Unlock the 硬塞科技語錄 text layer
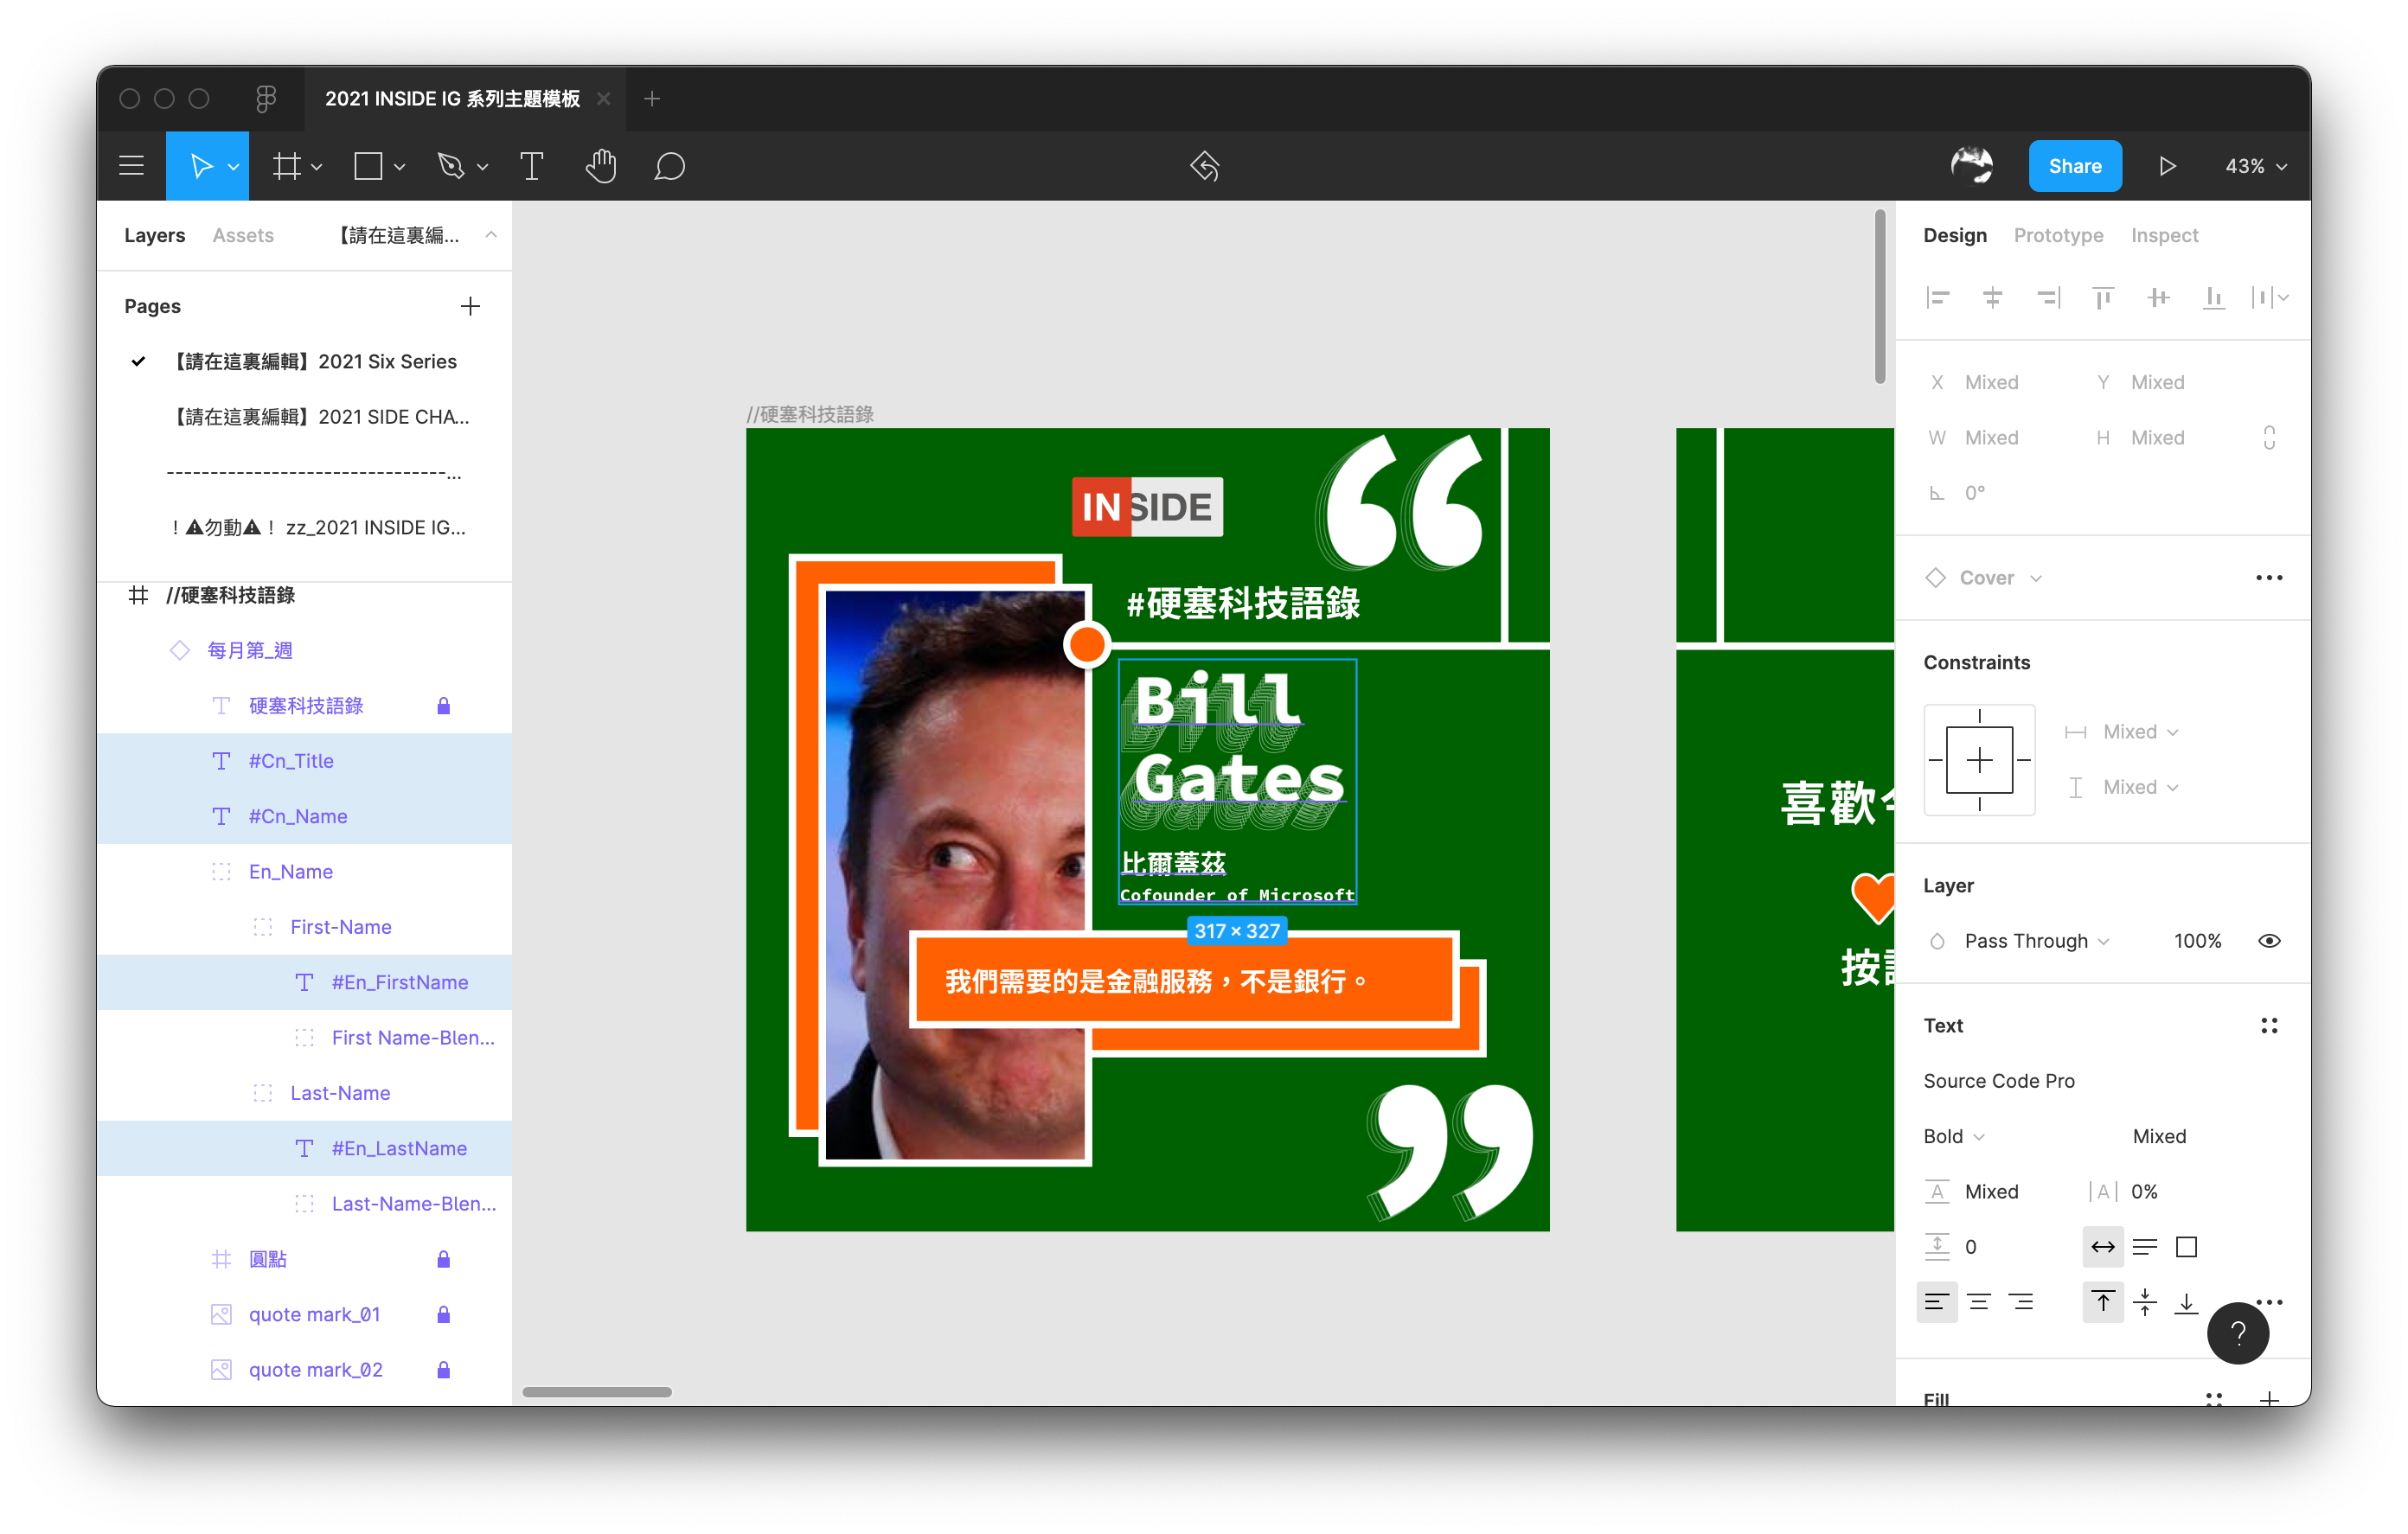2408x1534 pixels. pos(443,706)
